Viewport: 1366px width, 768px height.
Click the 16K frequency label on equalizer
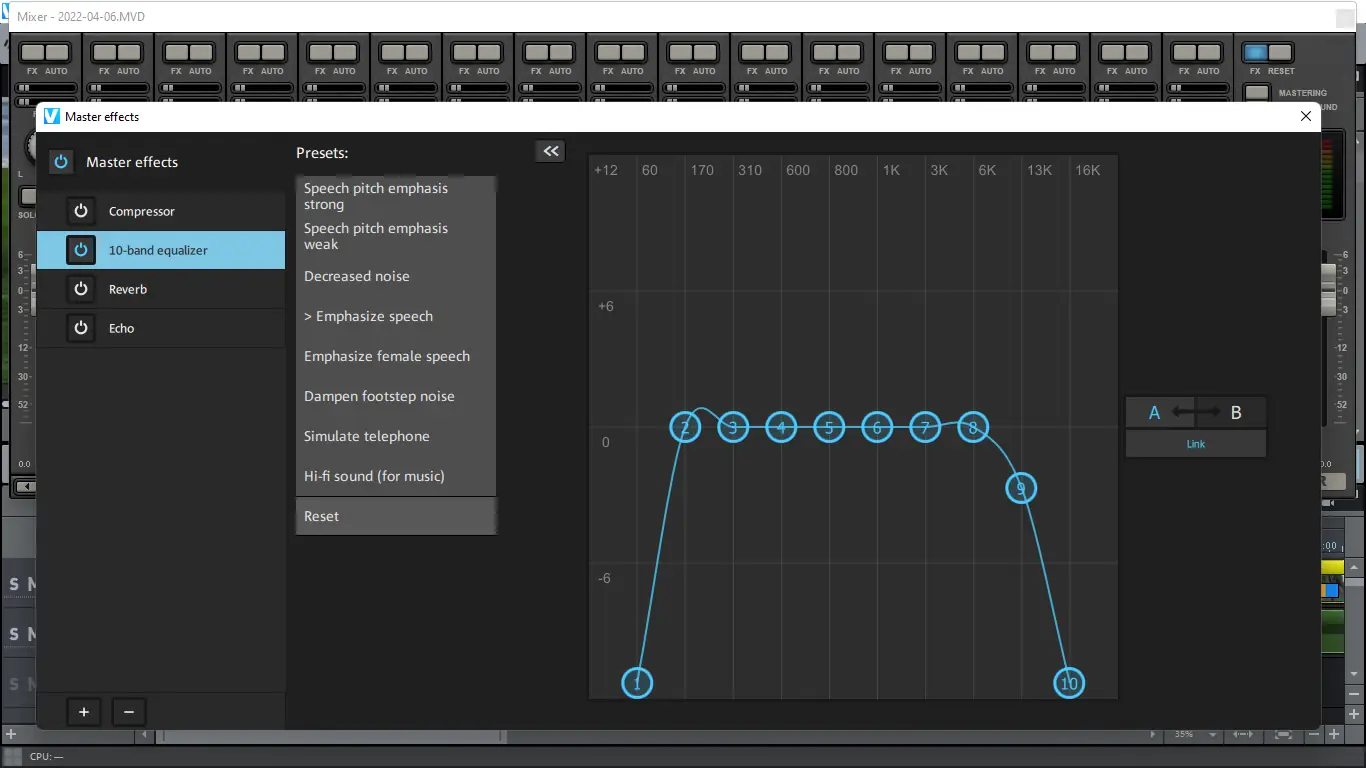coord(1088,170)
